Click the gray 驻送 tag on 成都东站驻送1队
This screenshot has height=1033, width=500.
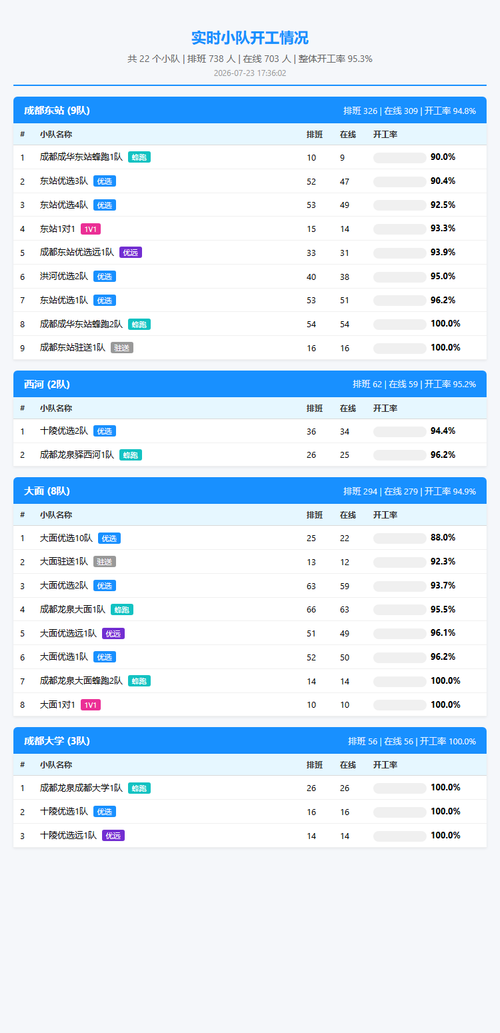tap(122, 348)
